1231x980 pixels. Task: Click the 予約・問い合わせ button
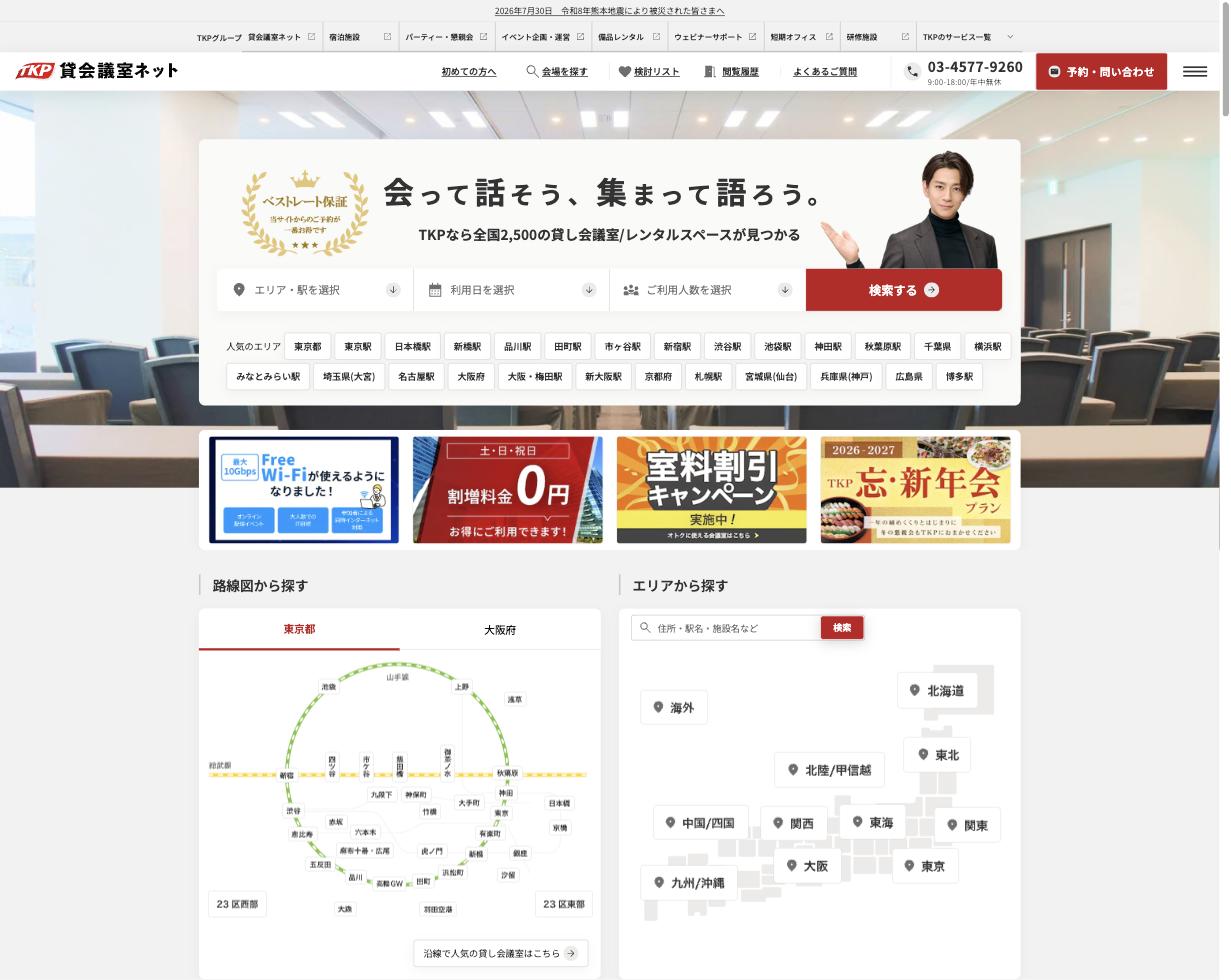(1101, 72)
